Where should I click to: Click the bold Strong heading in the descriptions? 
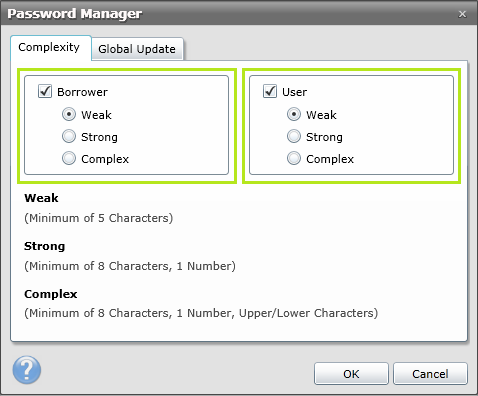[45, 246]
